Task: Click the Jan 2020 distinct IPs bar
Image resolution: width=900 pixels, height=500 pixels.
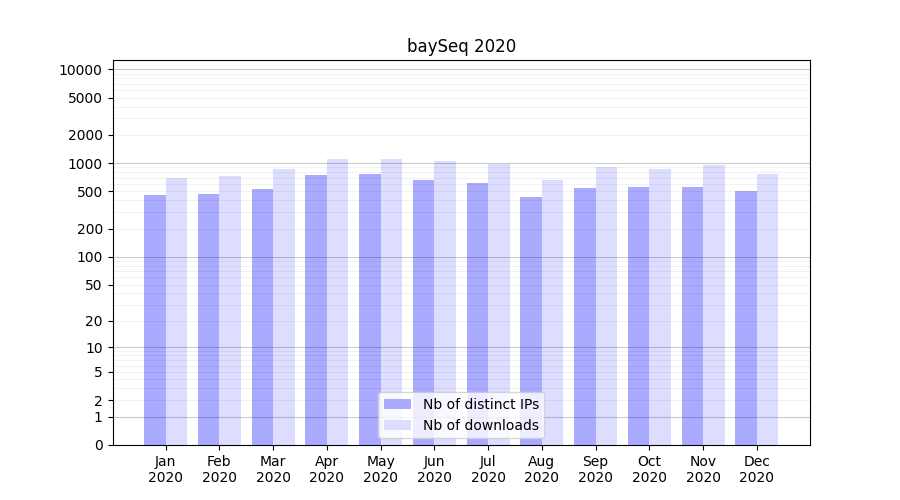Action: tap(155, 320)
